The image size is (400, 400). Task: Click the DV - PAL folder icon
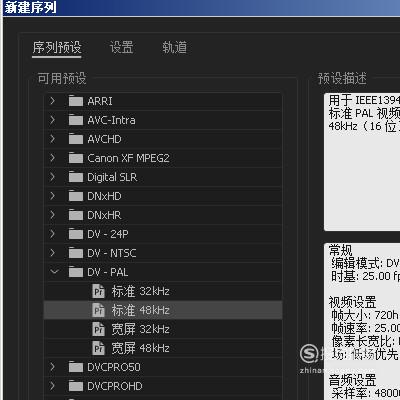76,272
